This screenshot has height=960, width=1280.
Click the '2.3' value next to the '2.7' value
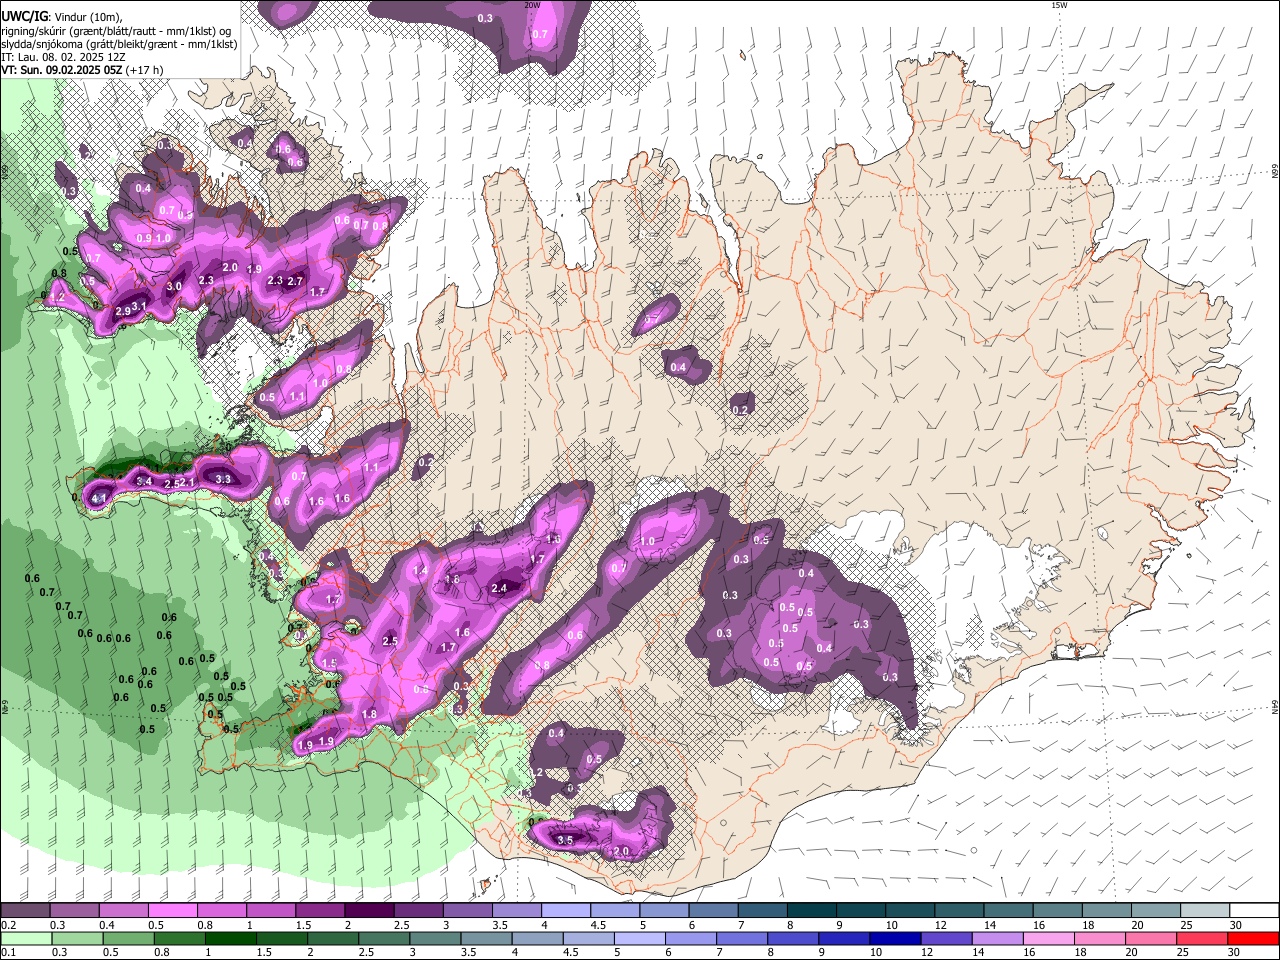pyautogui.click(x=275, y=281)
